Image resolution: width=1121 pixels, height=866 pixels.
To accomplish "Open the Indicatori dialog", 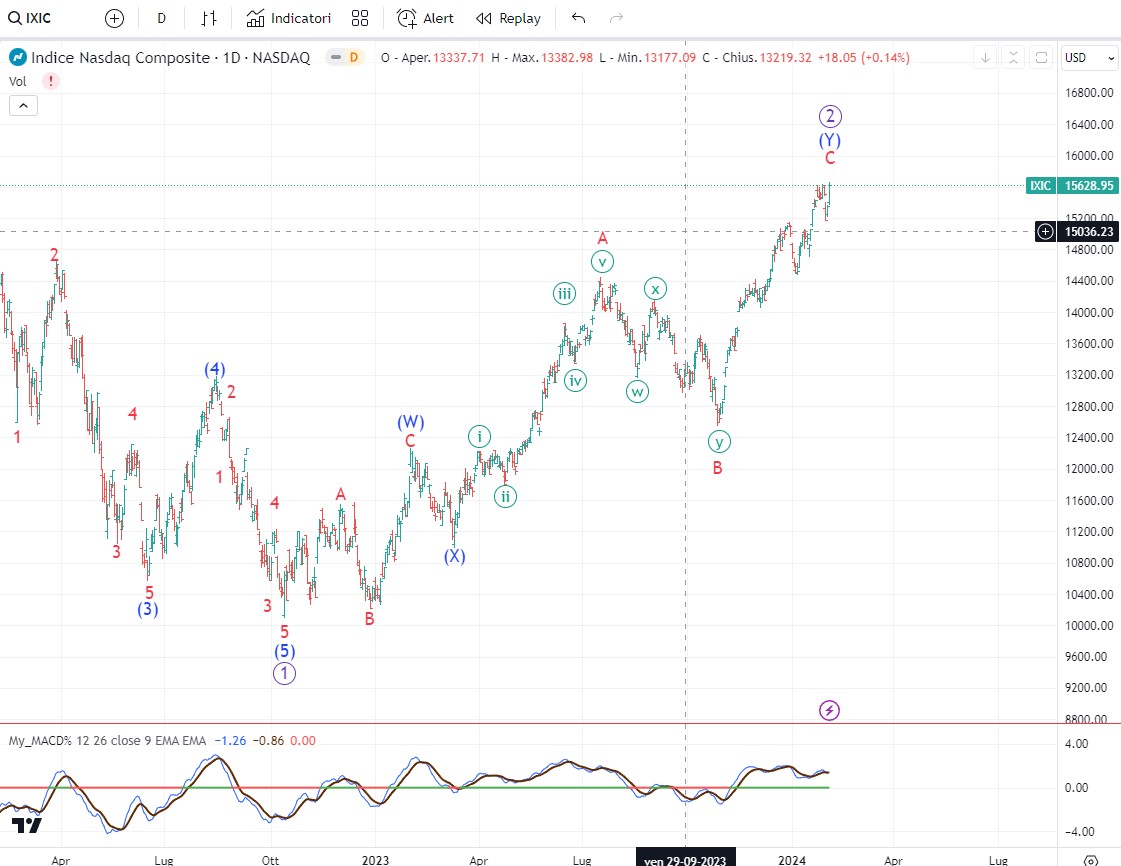I will tap(289, 18).
